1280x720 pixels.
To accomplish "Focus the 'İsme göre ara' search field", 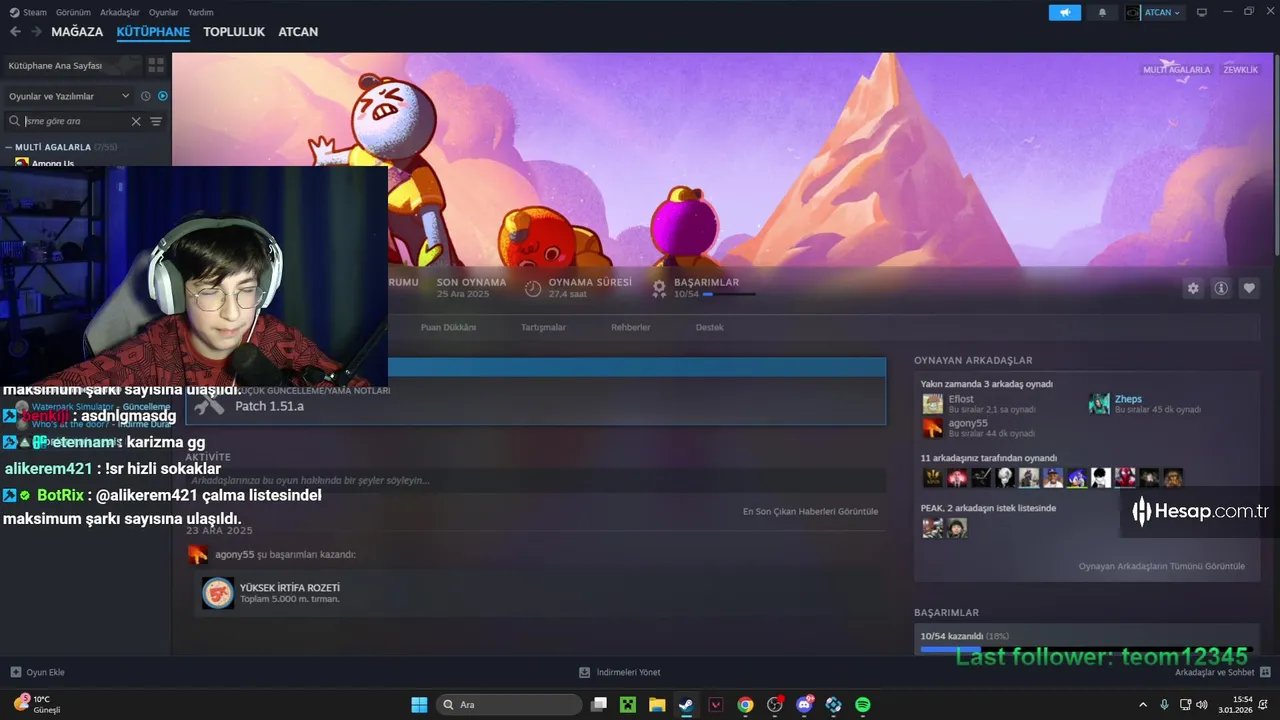I will (x=75, y=121).
